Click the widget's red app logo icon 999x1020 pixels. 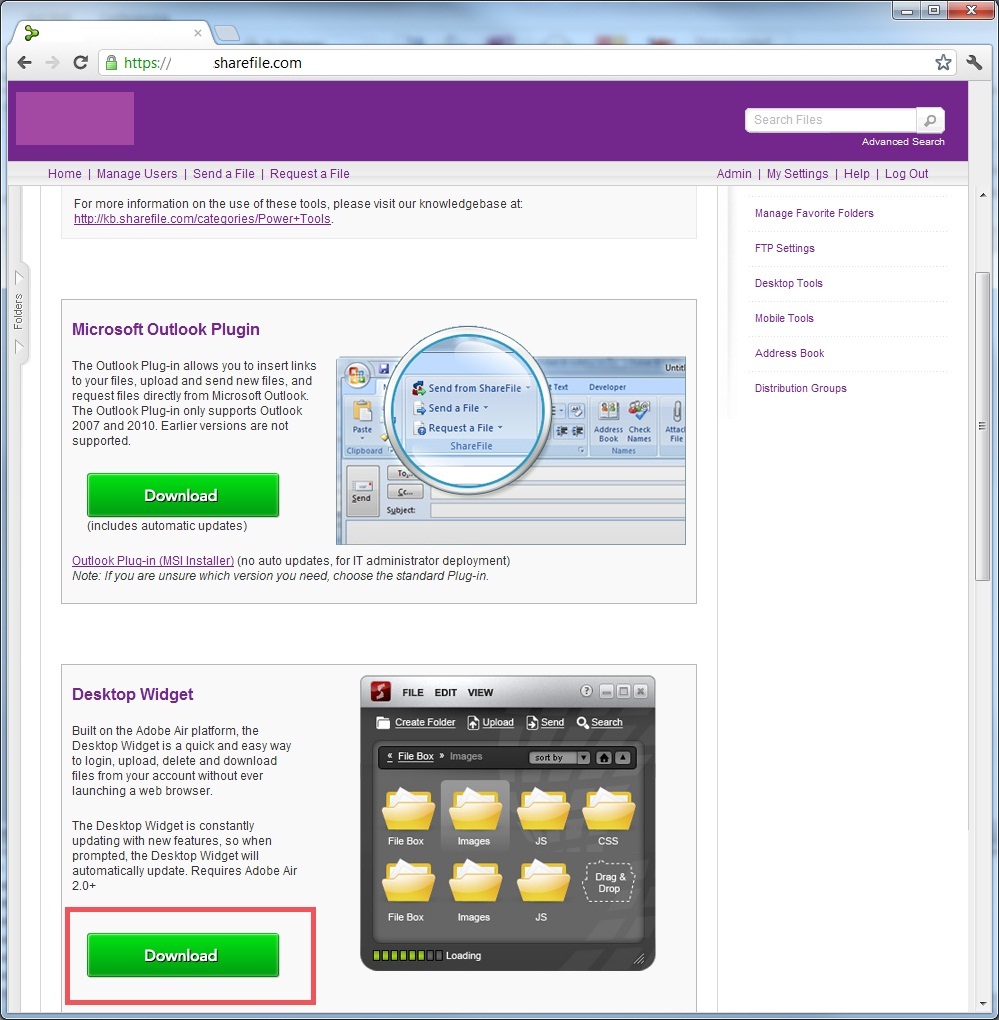click(380, 691)
